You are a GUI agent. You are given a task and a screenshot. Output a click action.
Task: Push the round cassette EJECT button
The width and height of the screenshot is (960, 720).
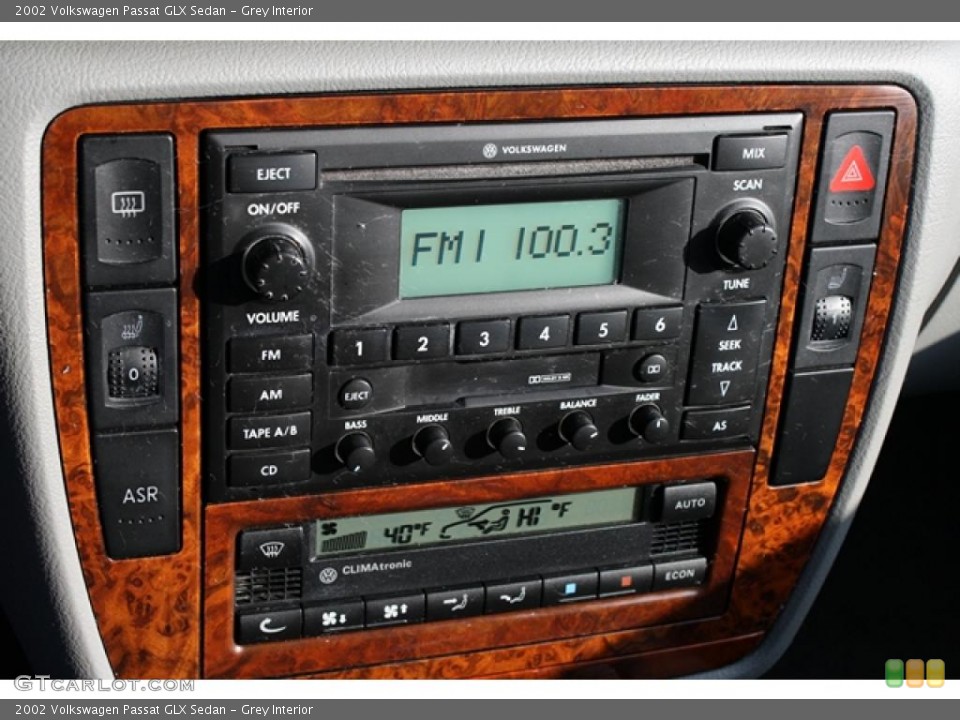pos(356,394)
